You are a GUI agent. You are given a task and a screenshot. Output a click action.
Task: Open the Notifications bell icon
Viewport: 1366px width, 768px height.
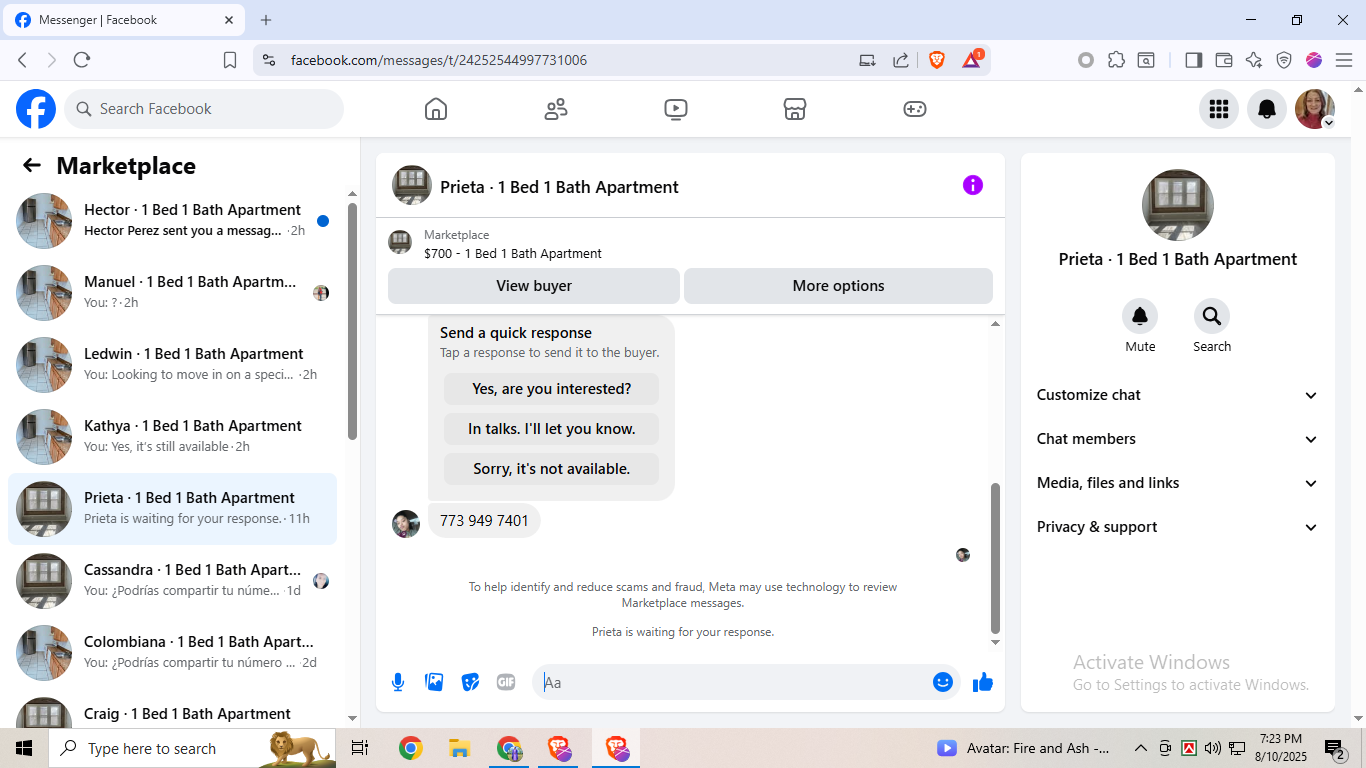(x=1267, y=109)
